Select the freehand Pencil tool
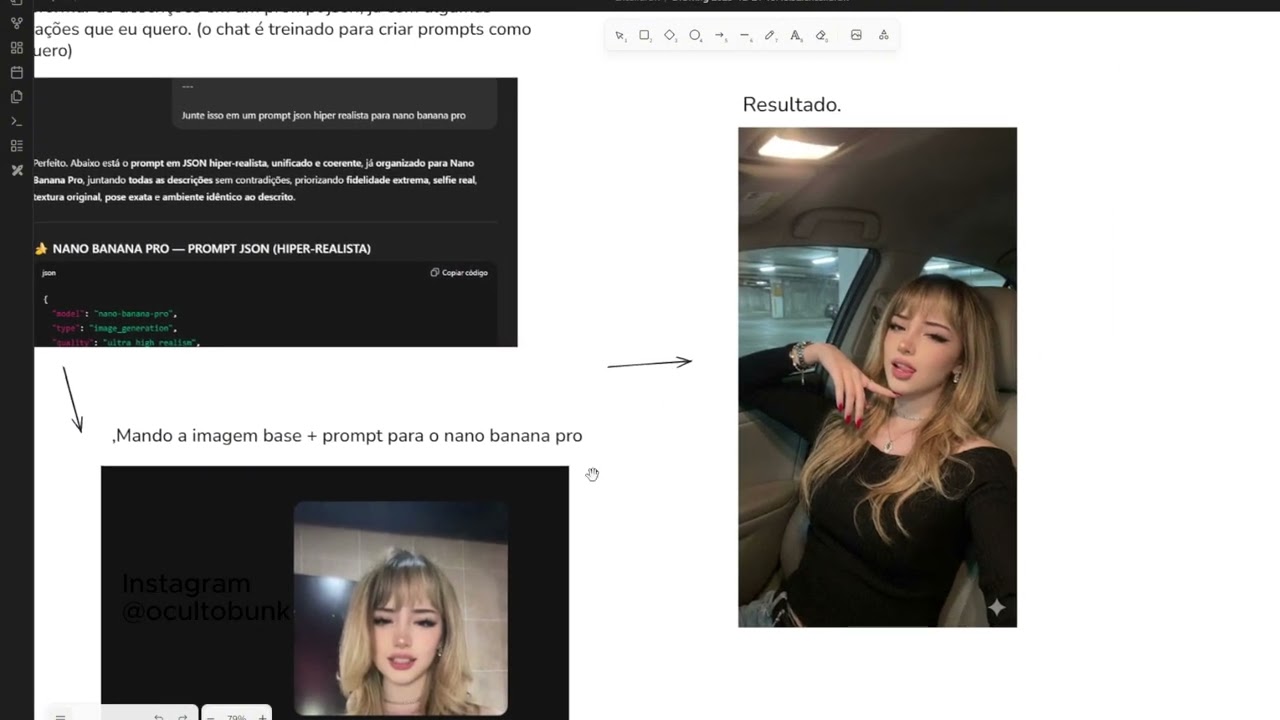Screen dimensions: 1280x720 tap(770, 35)
